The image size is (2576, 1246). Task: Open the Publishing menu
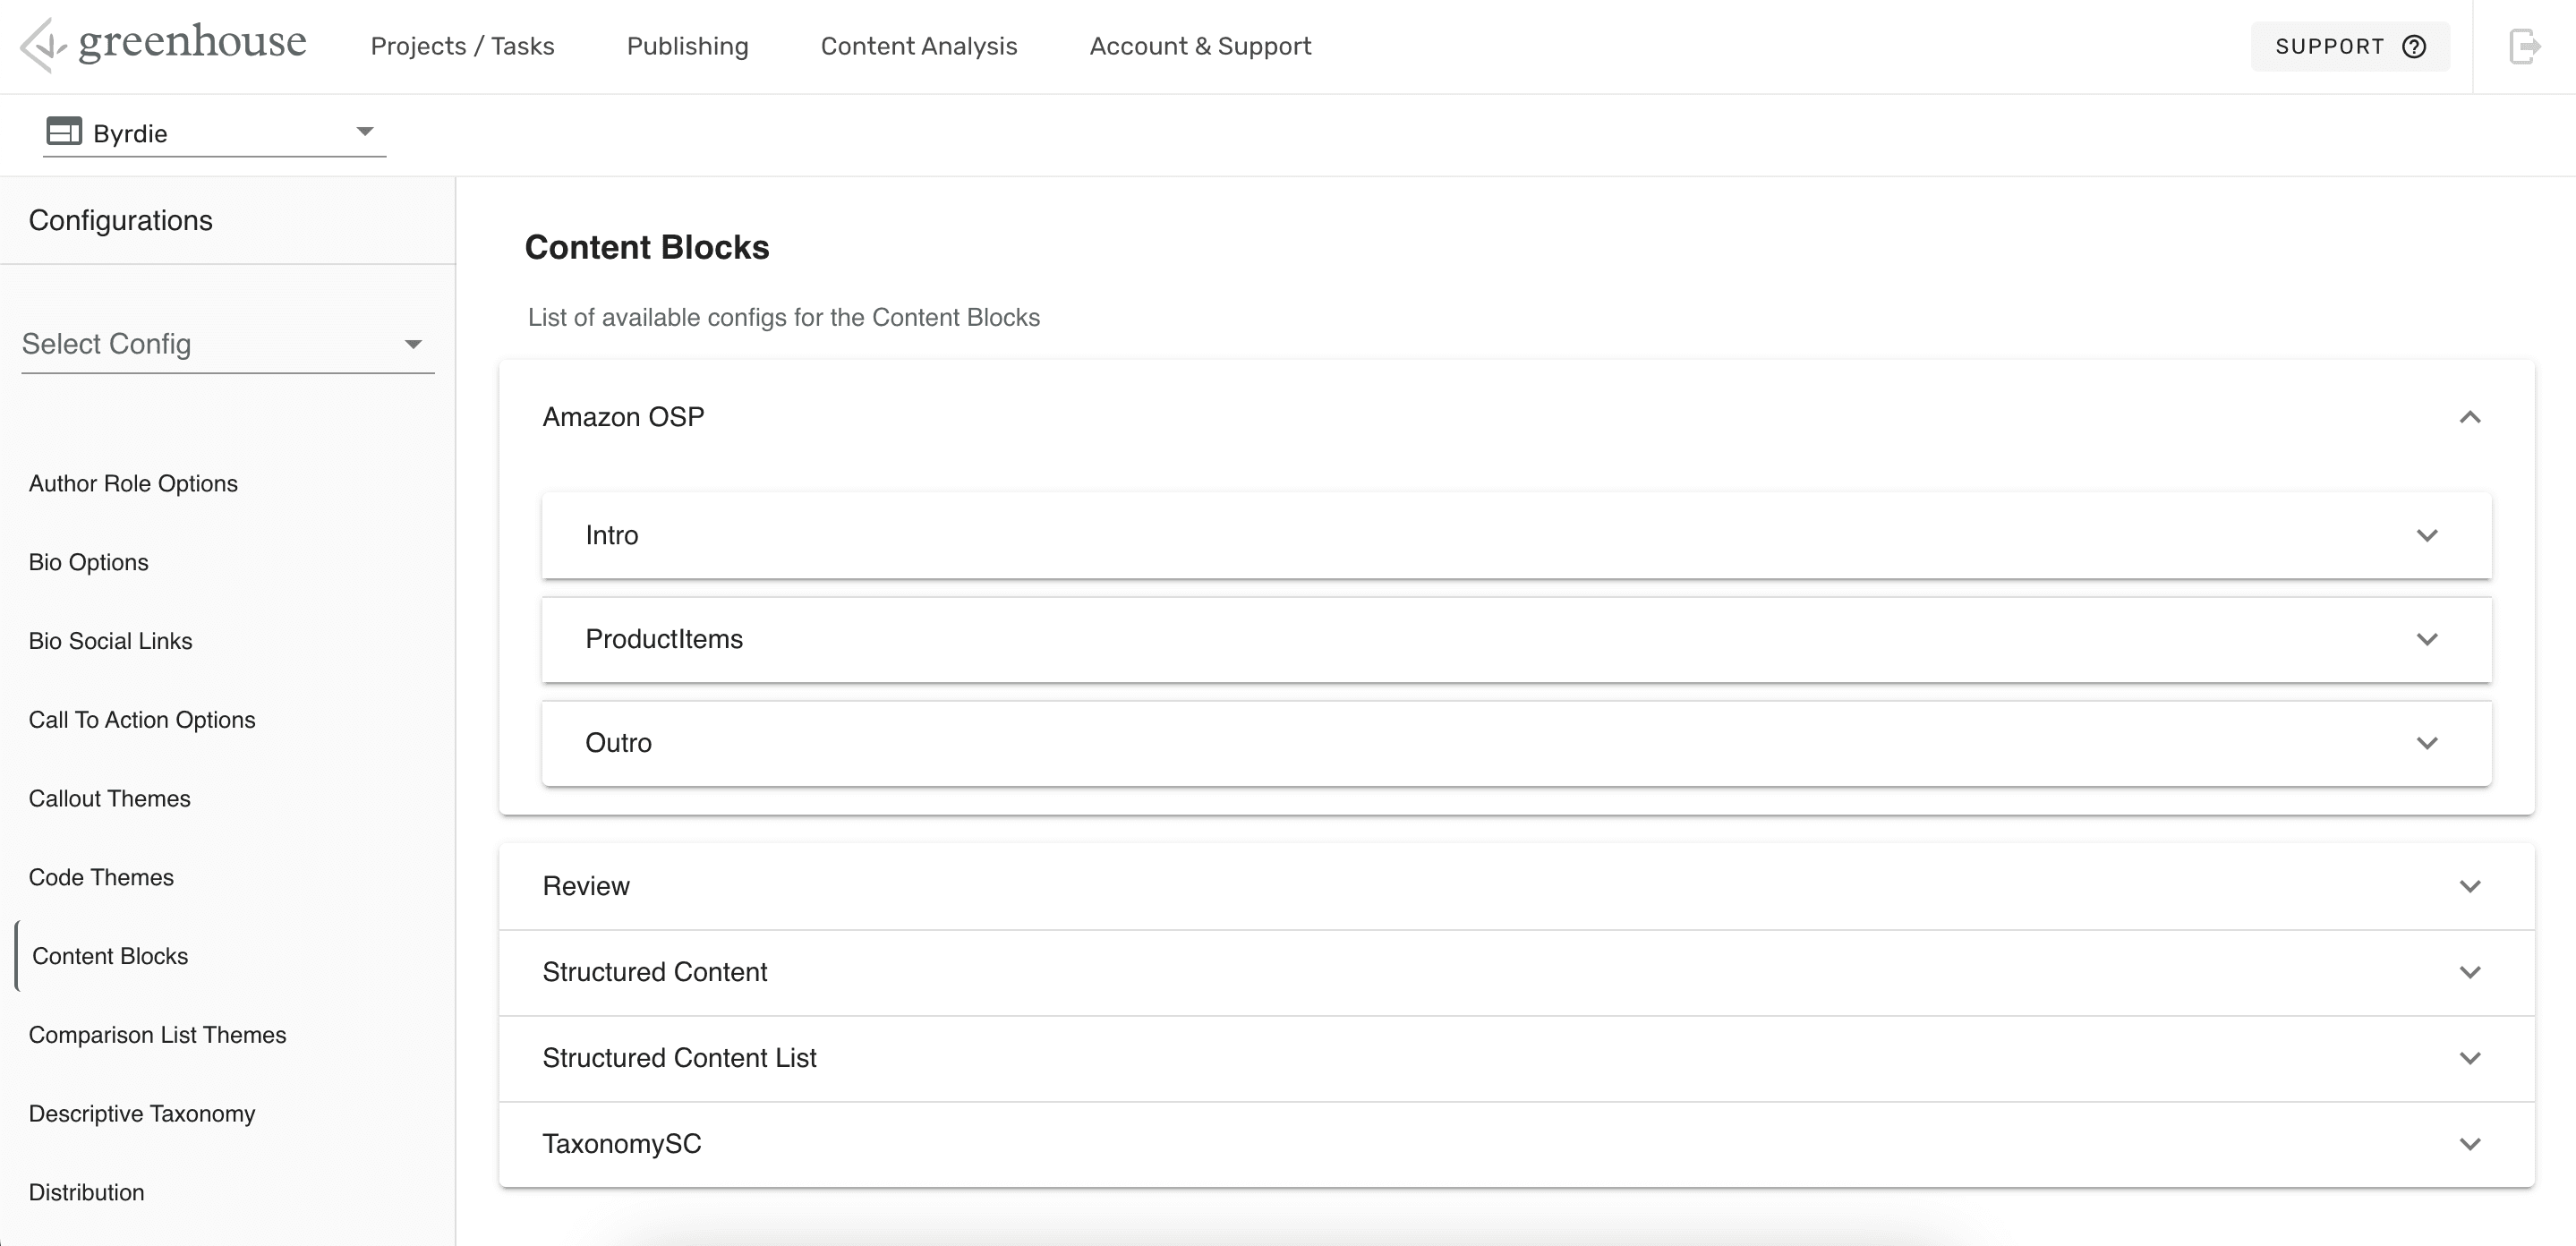tap(687, 46)
